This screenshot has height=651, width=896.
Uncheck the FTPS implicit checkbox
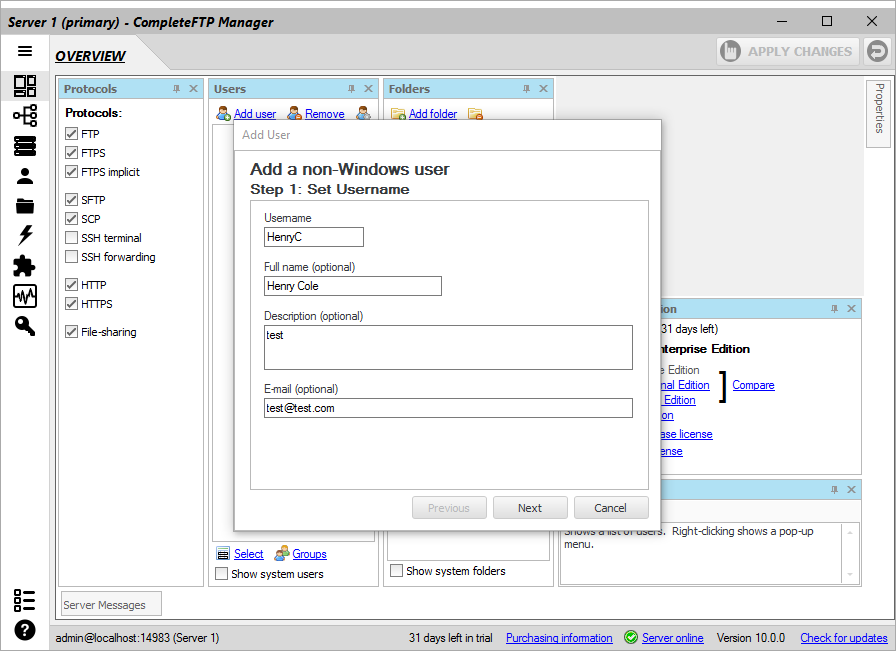coord(71,171)
